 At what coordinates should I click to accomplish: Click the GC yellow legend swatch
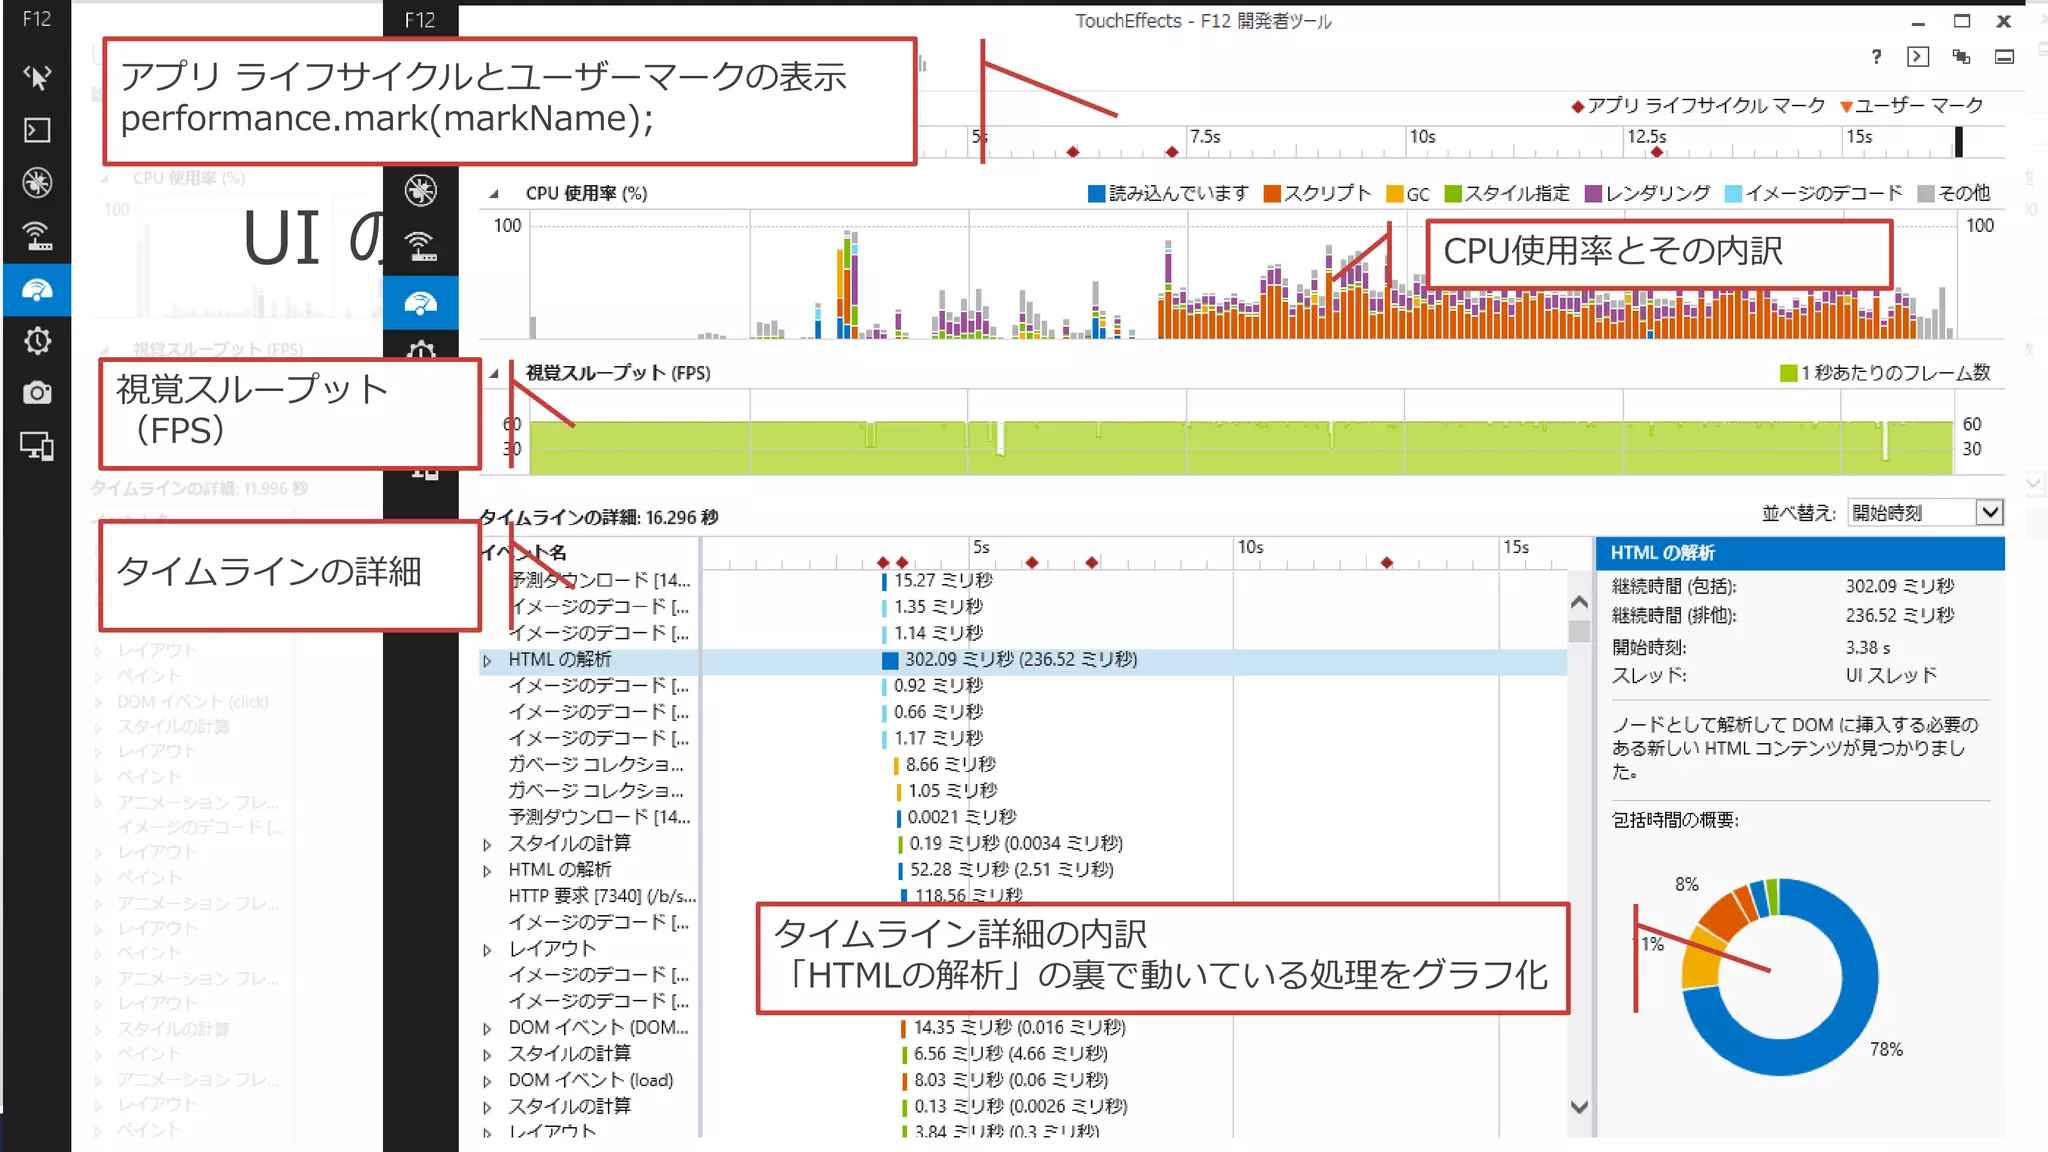pos(1394,194)
